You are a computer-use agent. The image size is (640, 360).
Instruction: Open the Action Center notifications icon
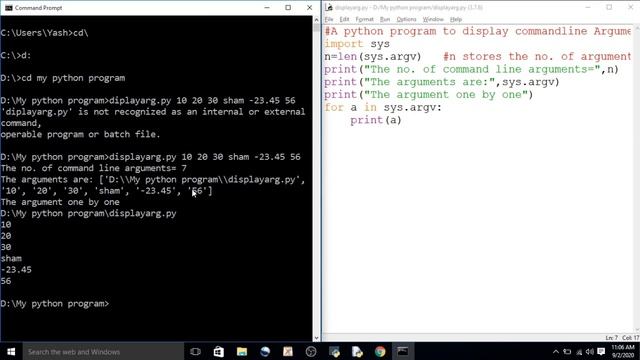coord(601,351)
